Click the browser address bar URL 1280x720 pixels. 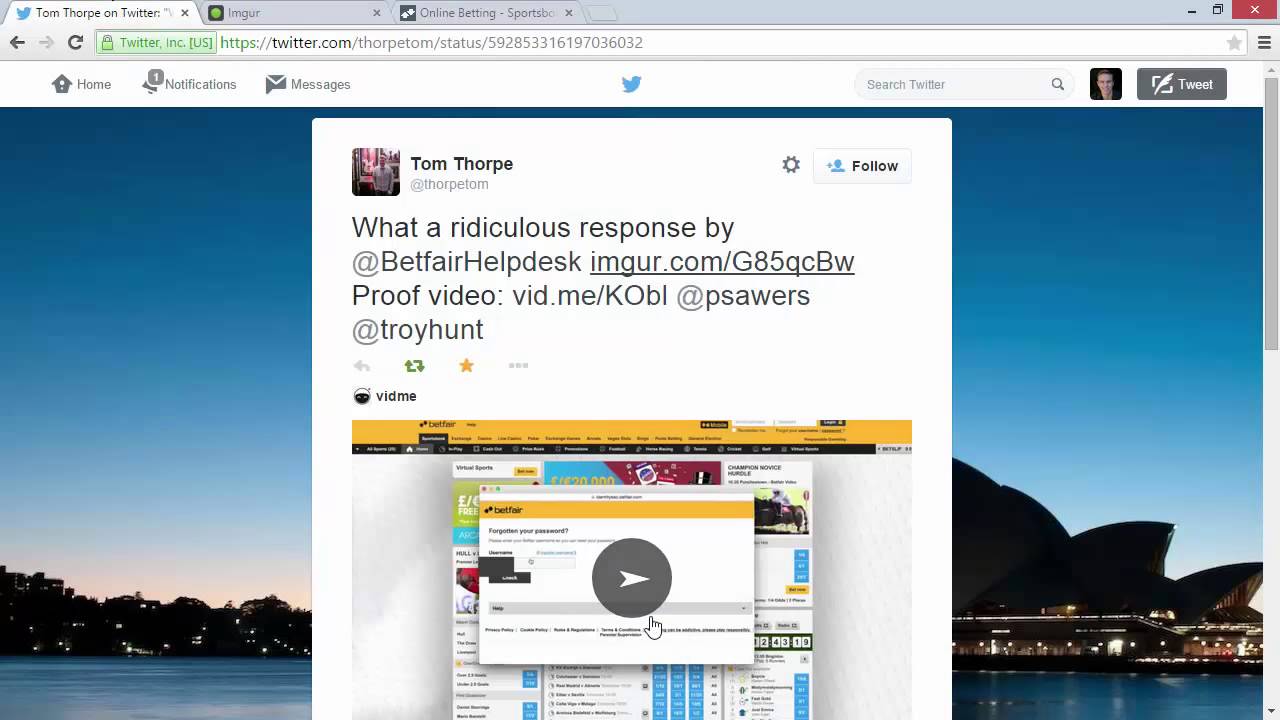pyautogui.click(x=431, y=43)
